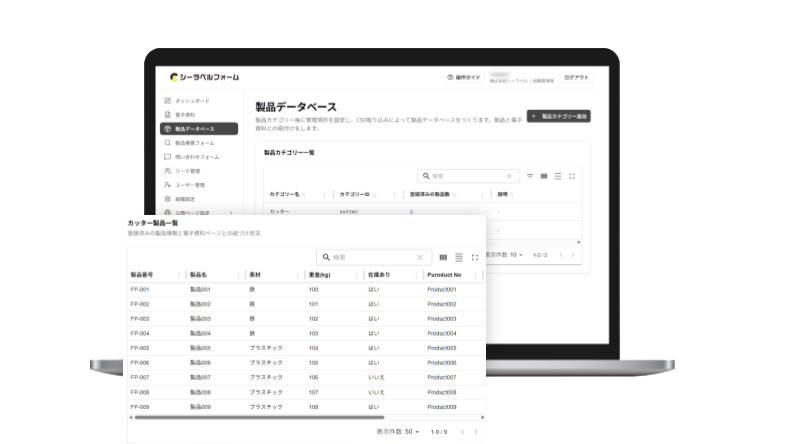The image size is (790, 444).
Task: Go to previous page in カッター製品一覧
Action: tap(463, 432)
